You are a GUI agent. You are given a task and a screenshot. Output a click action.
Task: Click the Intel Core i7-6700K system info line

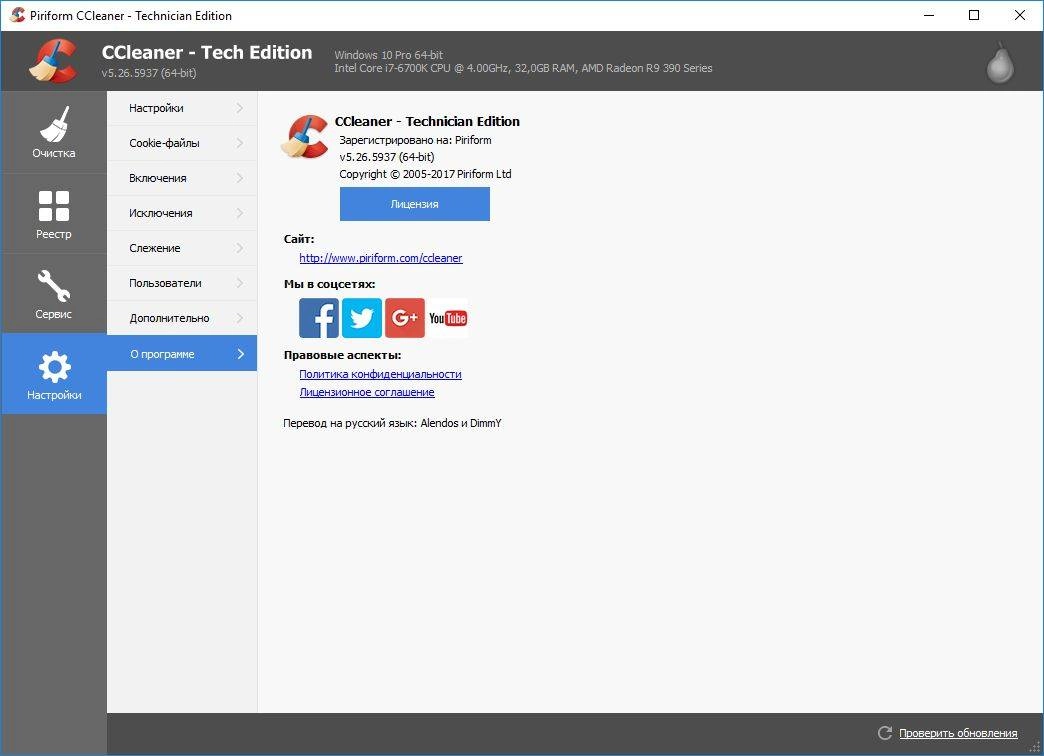(523, 68)
